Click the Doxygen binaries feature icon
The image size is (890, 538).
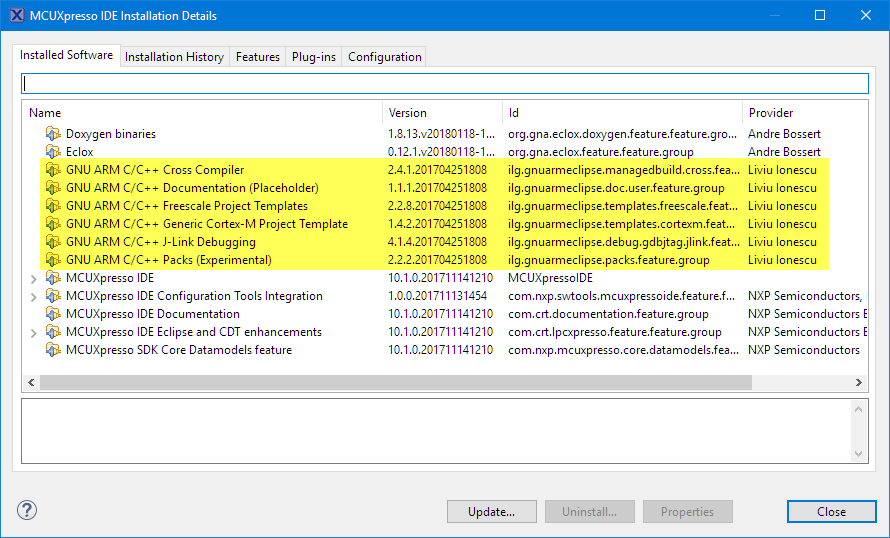click(x=53, y=134)
